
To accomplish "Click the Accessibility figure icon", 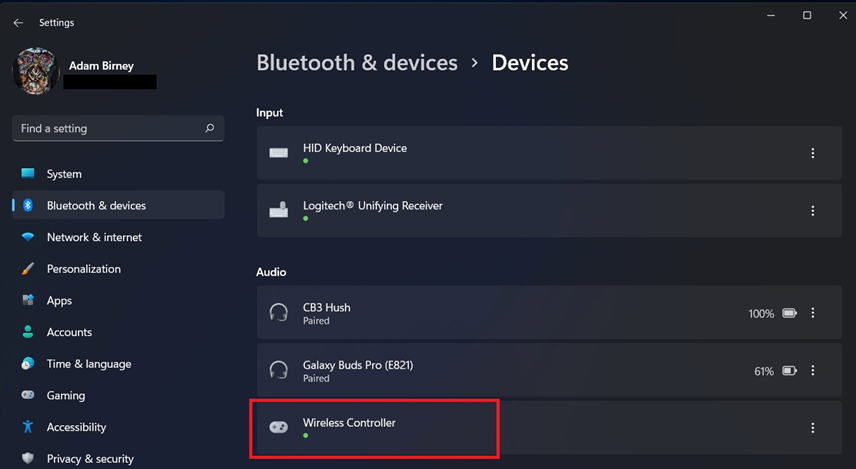I will click(x=28, y=427).
